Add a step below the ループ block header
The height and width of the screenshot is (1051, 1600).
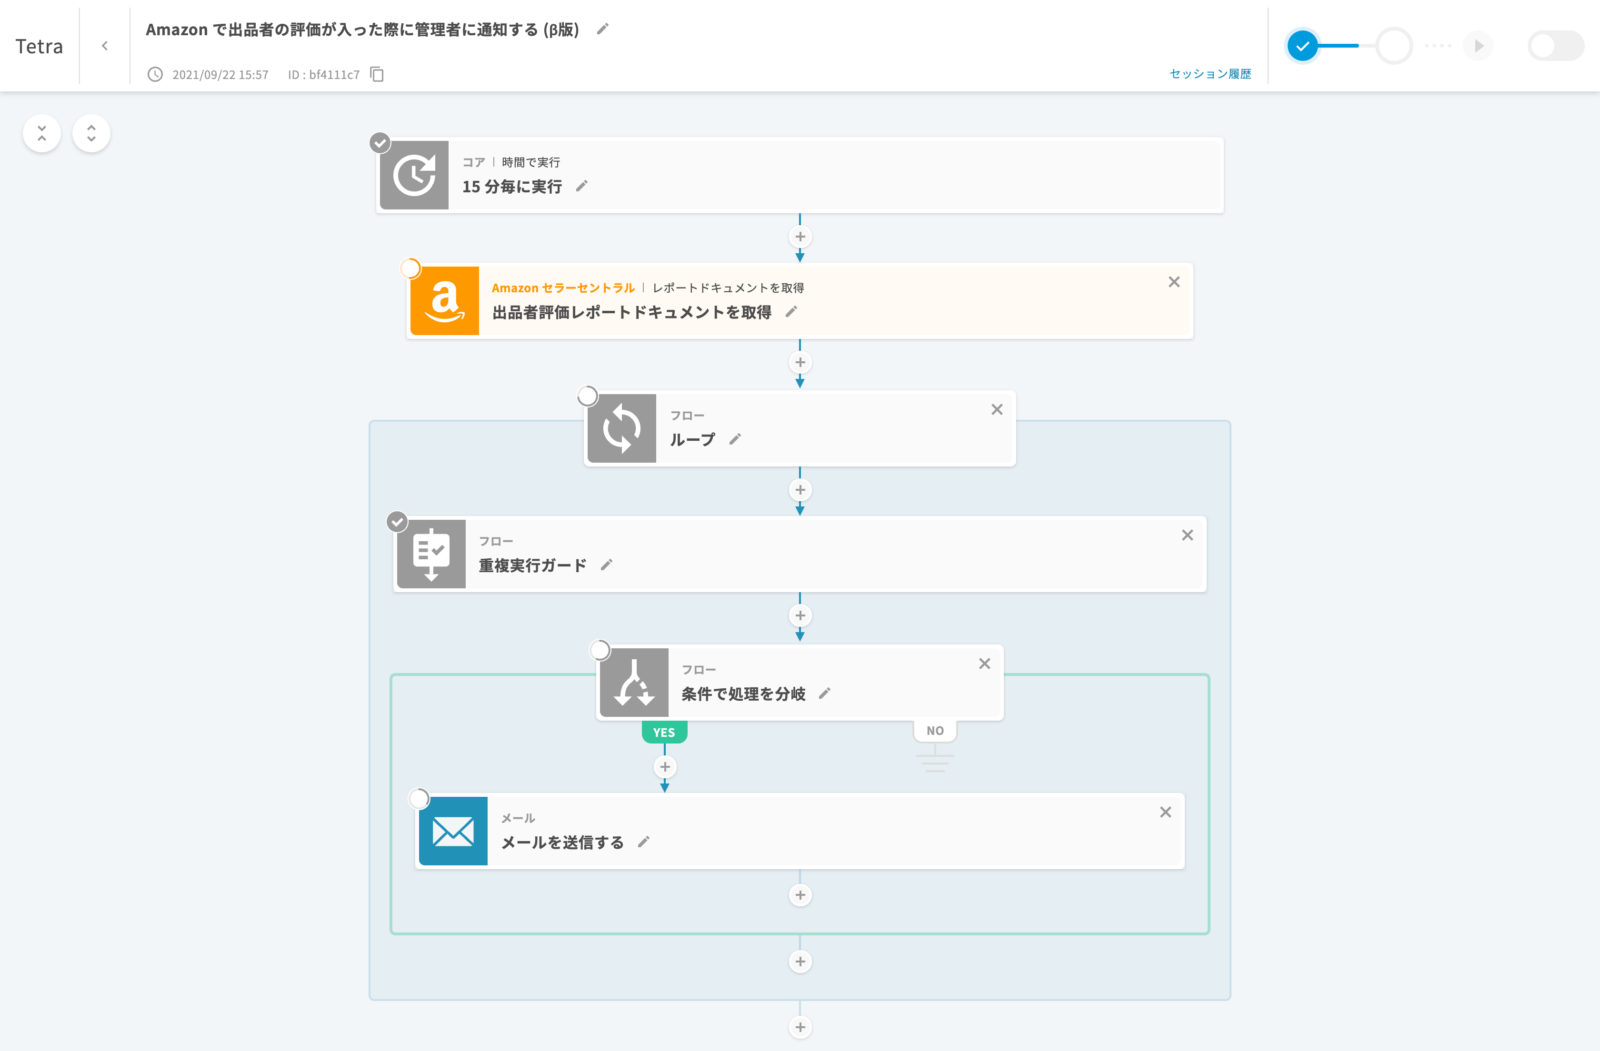coord(800,490)
